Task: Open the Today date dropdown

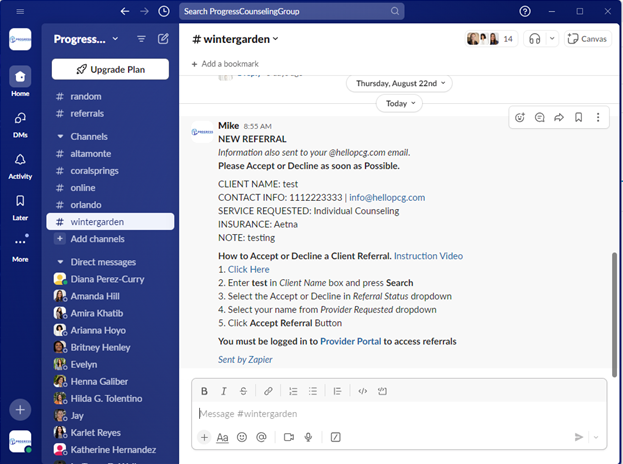Action: [x=400, y=103]
